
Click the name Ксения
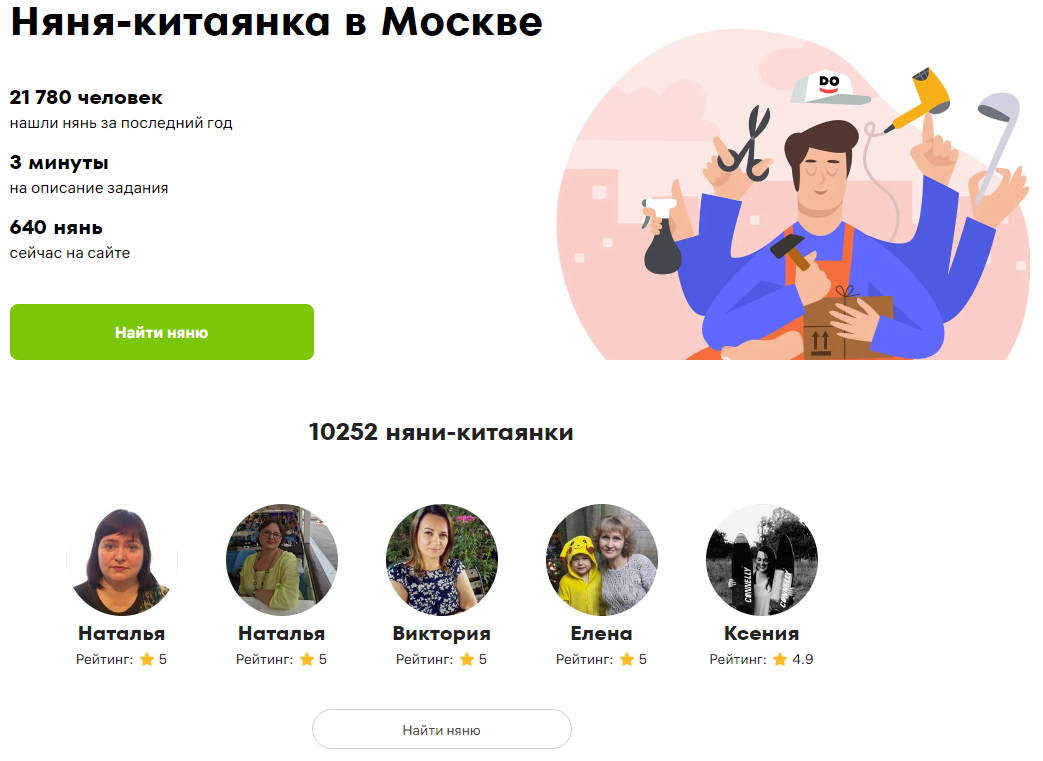coord(762,633)
